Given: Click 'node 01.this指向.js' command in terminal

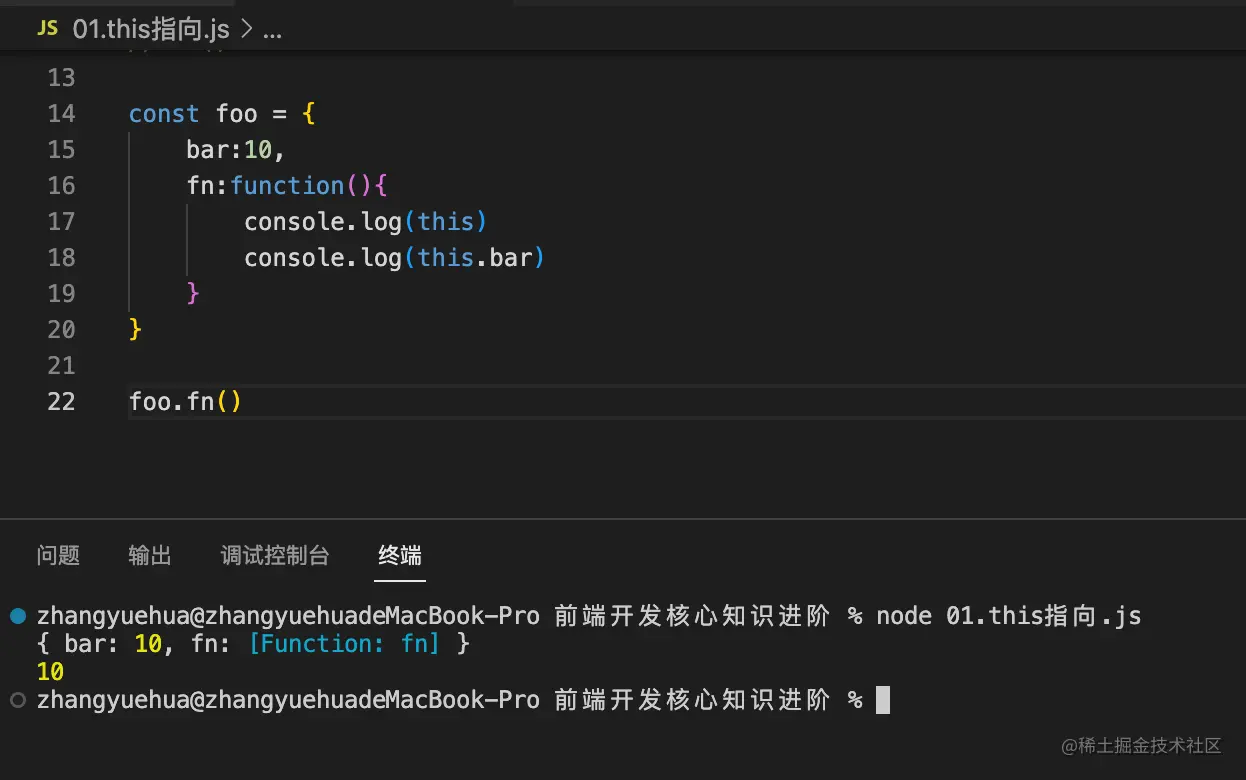Looking at the screenshot, I should coord(1009,616).
